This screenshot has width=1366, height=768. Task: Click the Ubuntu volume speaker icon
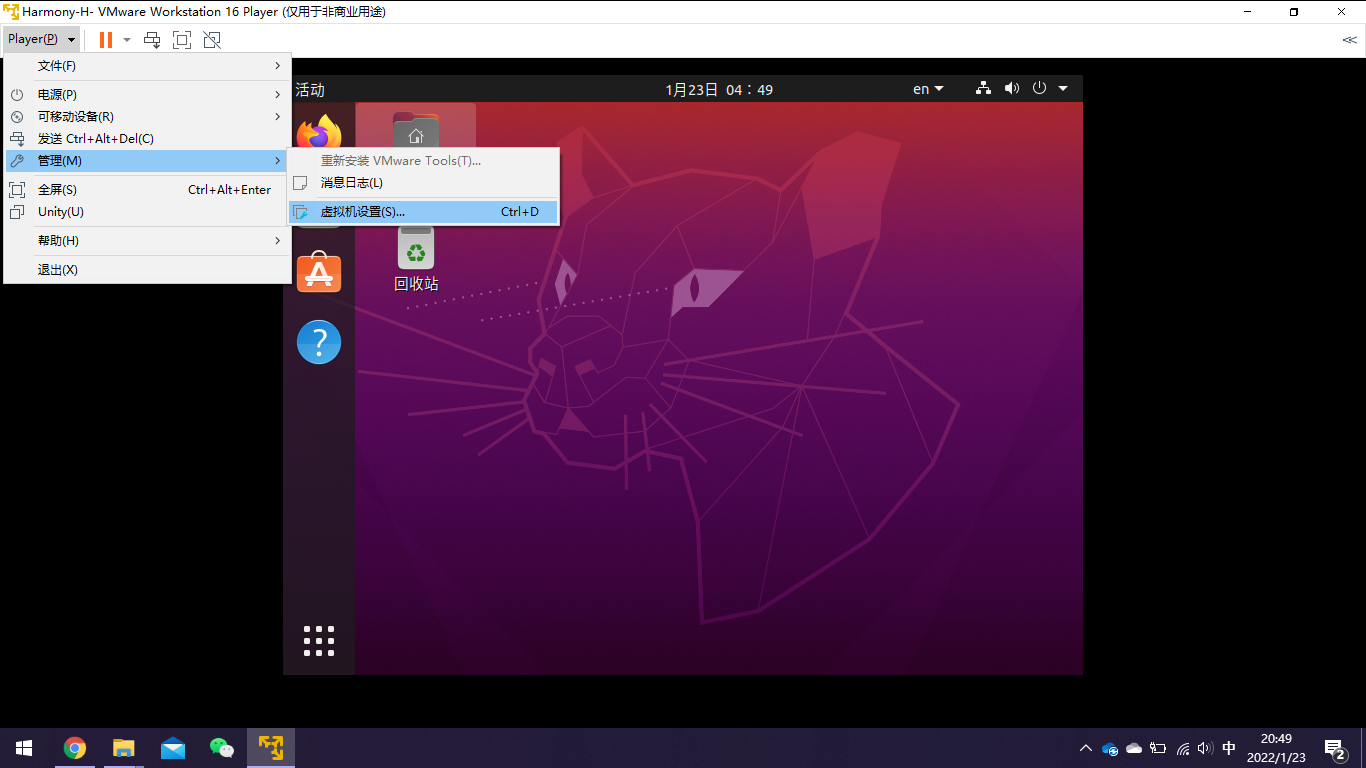pyautogui.click(x=1011, y=89)
